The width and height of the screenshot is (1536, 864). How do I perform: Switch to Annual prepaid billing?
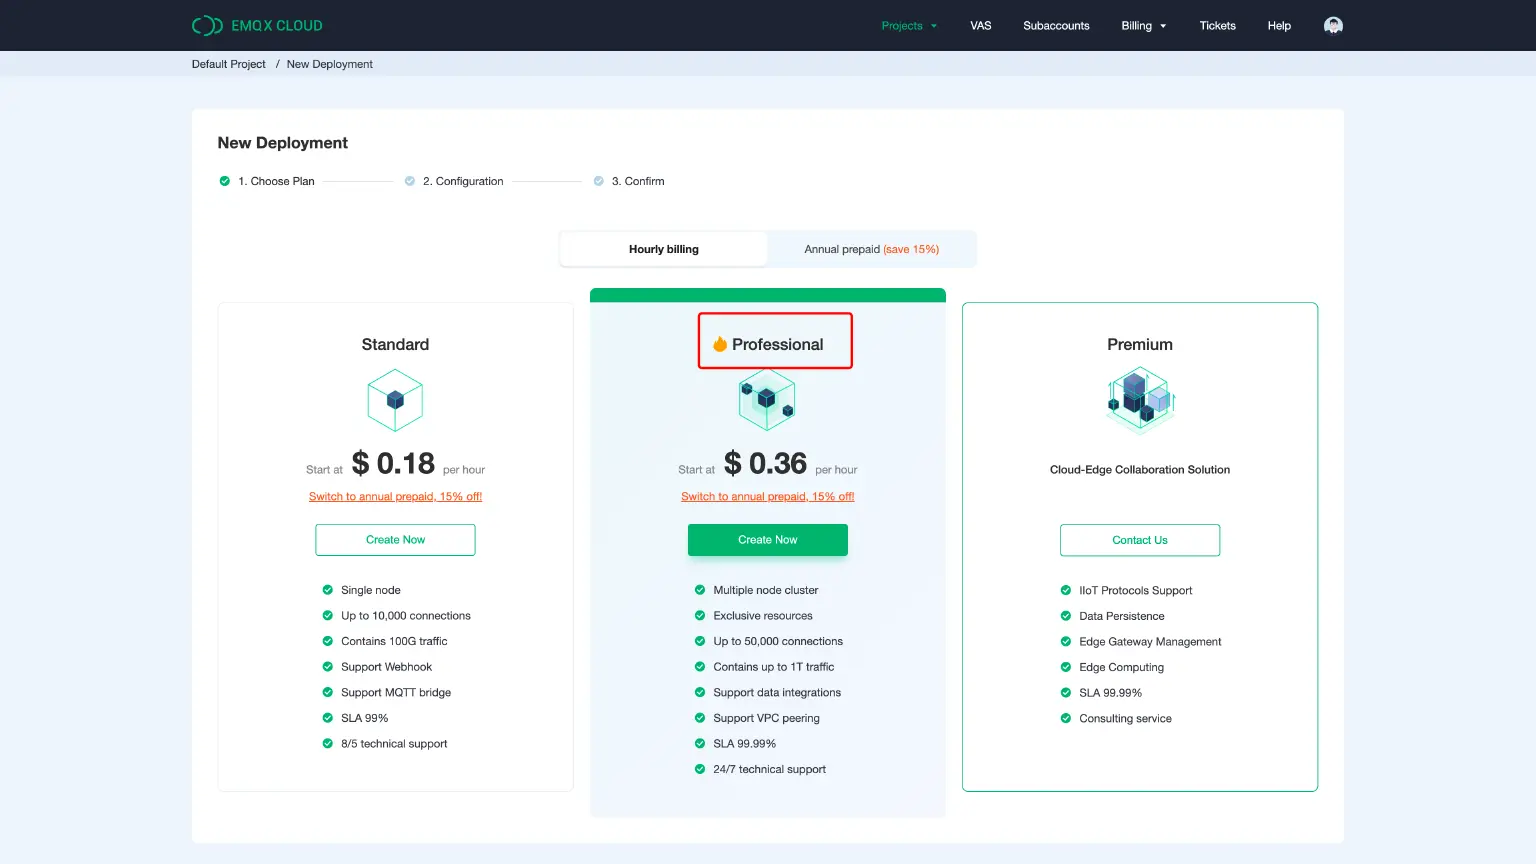871,249
